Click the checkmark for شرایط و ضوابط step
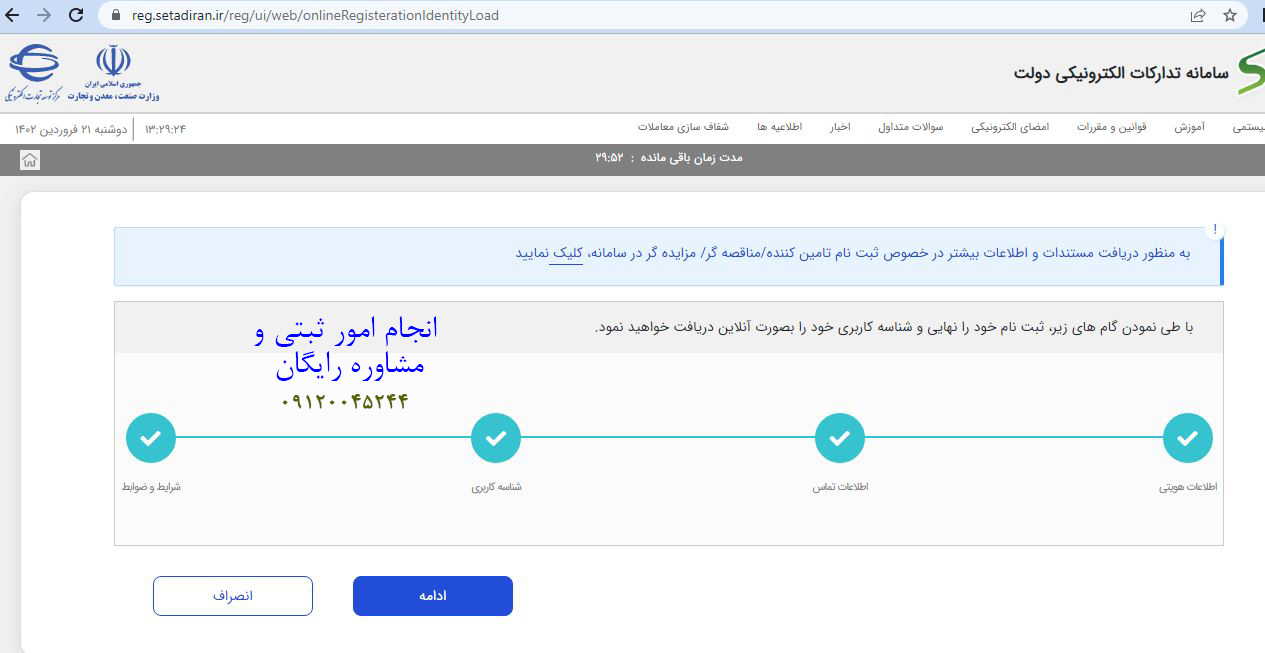The image size is (1265, 653). 150,437
